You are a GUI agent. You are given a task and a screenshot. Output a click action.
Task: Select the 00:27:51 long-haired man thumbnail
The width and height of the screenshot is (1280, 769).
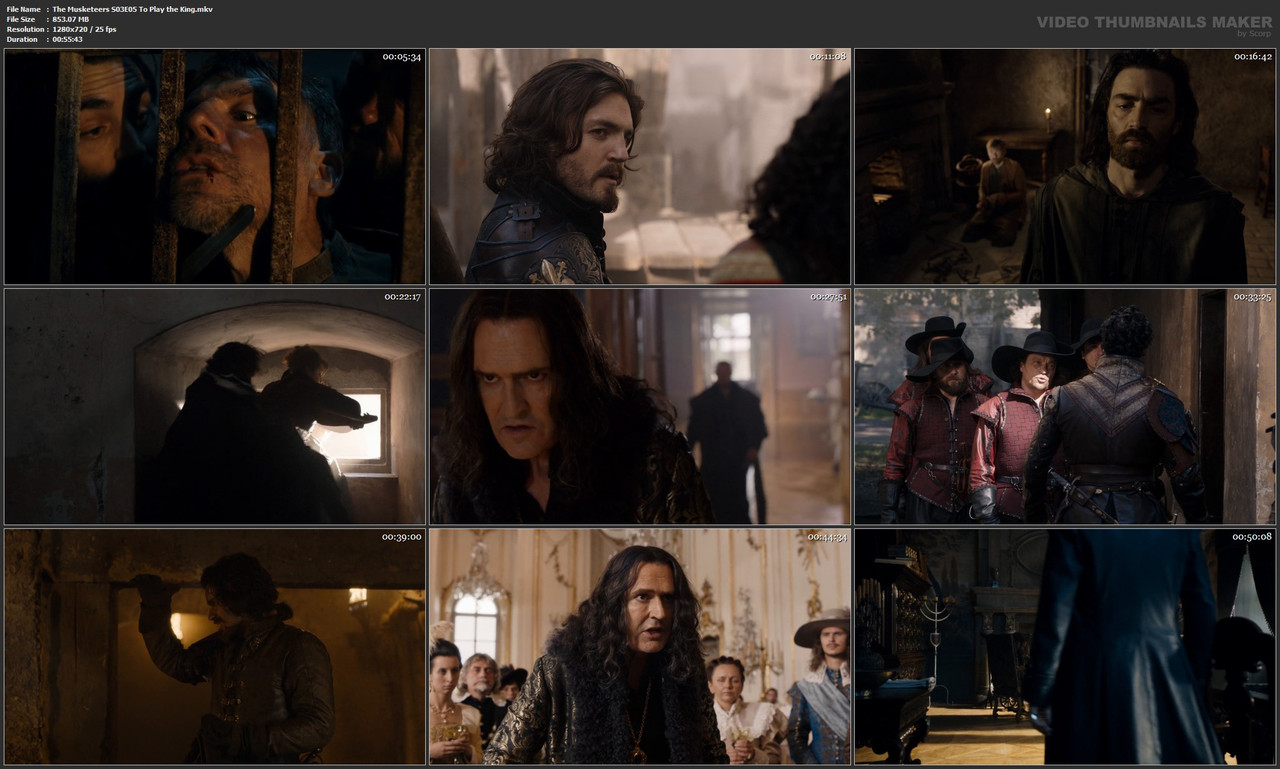(640, 405)
